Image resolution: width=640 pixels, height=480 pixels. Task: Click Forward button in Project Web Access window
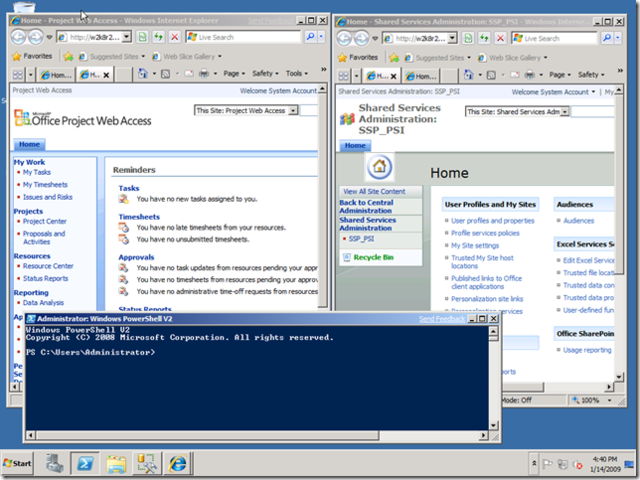tap(36, 37)
